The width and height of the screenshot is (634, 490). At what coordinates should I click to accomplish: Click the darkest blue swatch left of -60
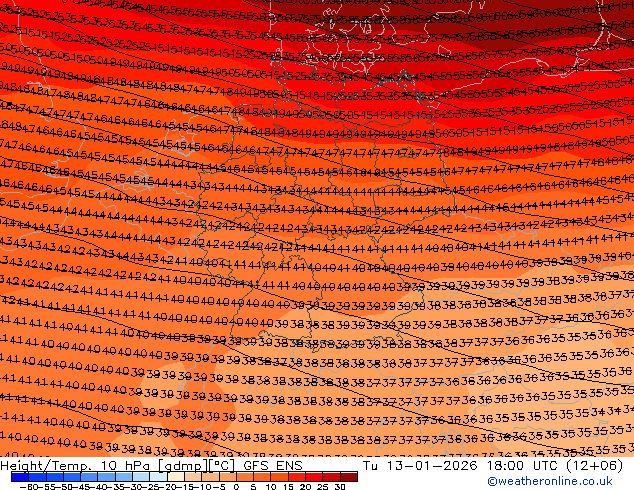(x=20, y=477)
